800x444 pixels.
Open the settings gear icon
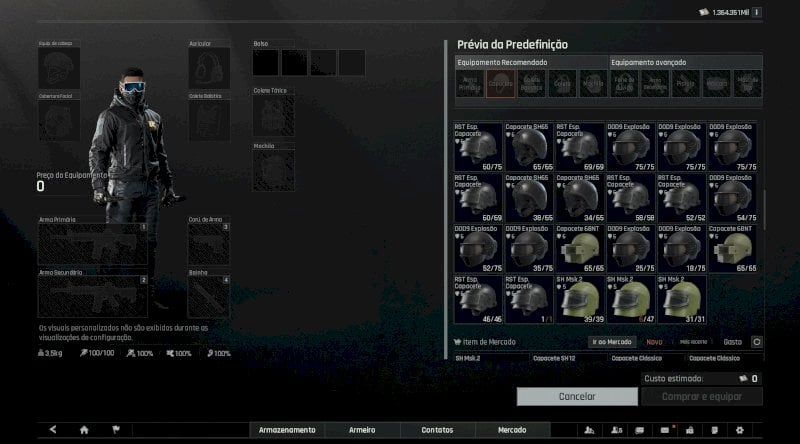pyautogui.click(x=739, y=430)
